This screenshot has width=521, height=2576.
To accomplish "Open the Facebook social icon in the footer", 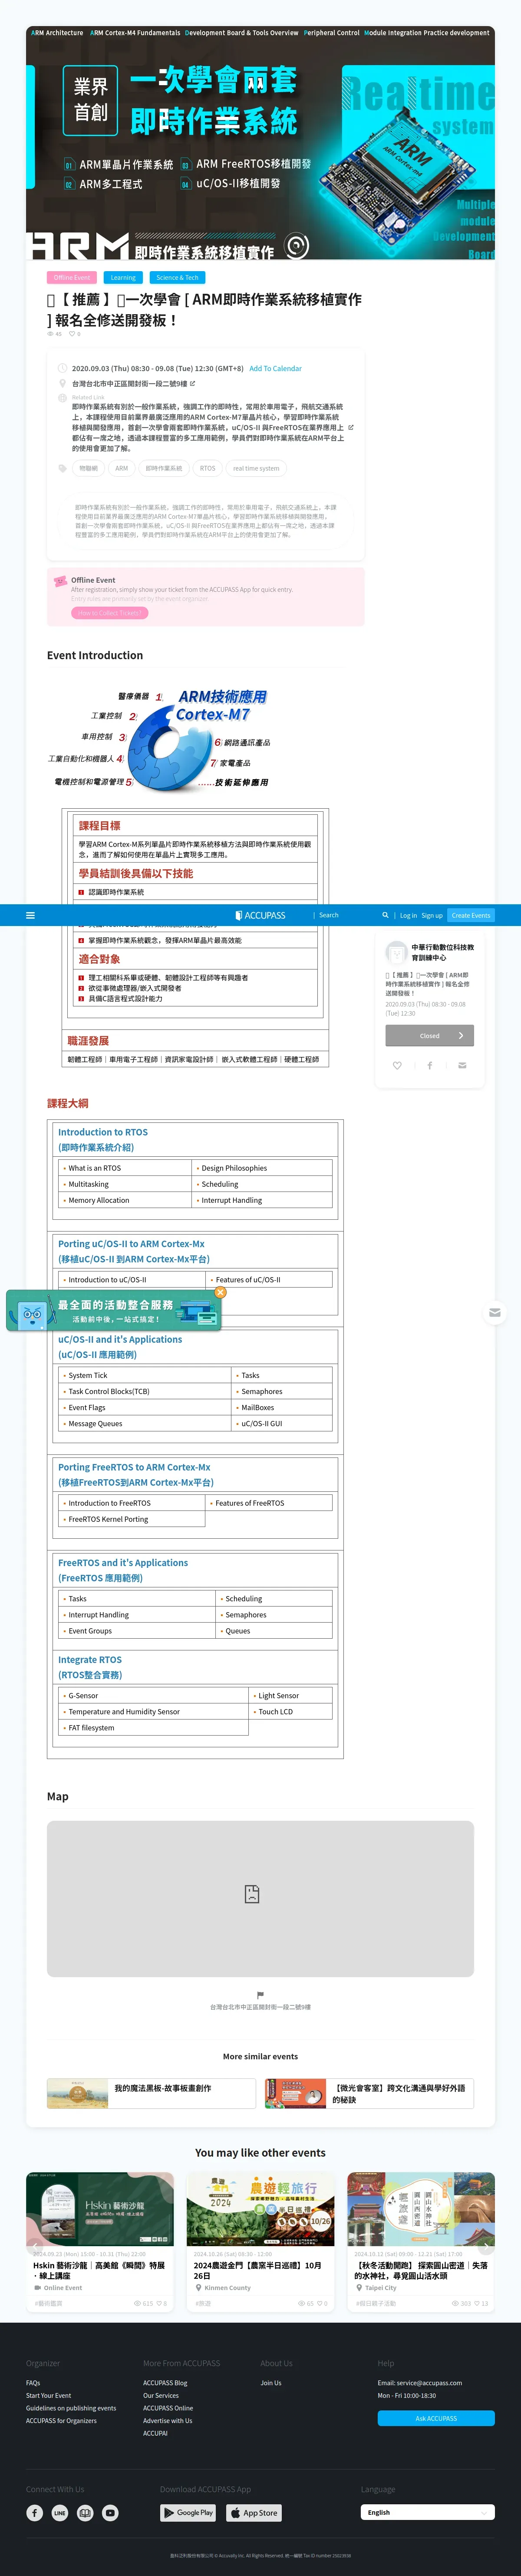I will (34, 2512).
